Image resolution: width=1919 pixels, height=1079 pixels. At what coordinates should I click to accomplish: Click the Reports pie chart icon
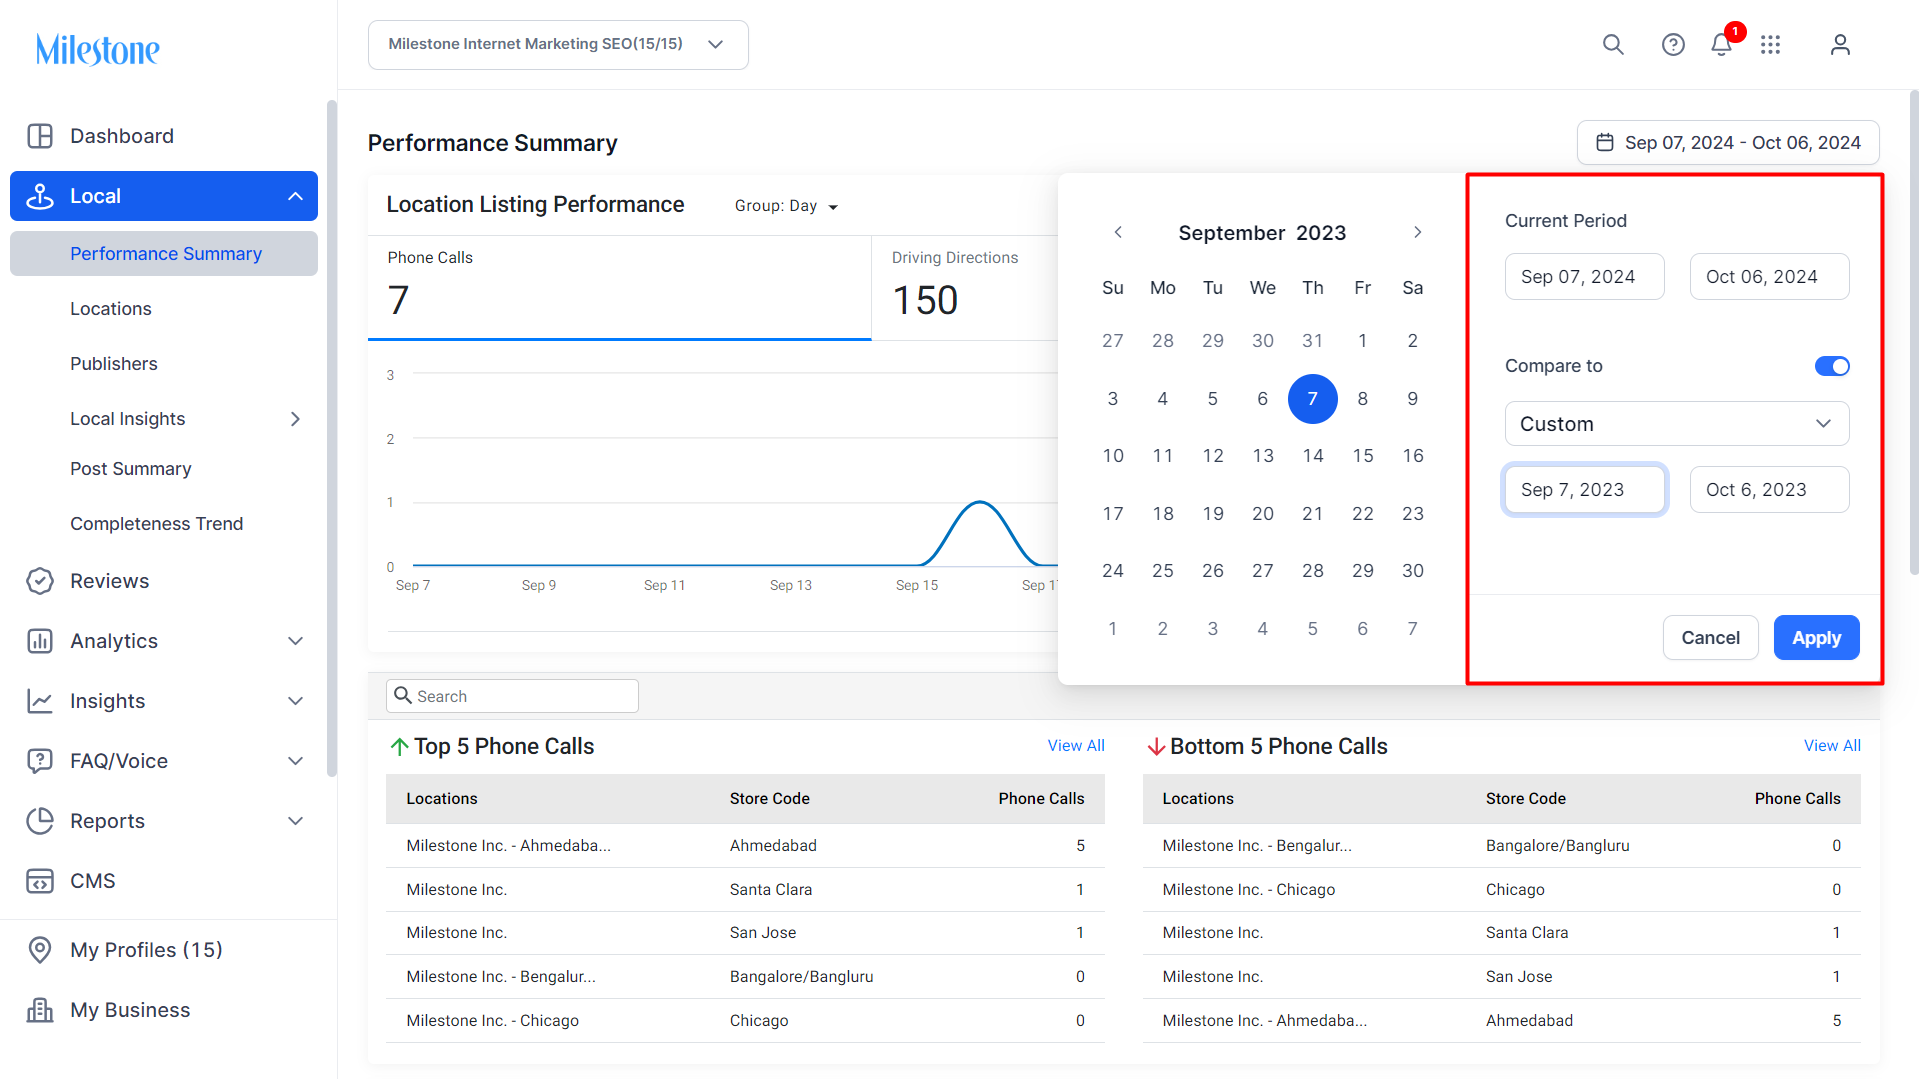click(x=40, y=821)
